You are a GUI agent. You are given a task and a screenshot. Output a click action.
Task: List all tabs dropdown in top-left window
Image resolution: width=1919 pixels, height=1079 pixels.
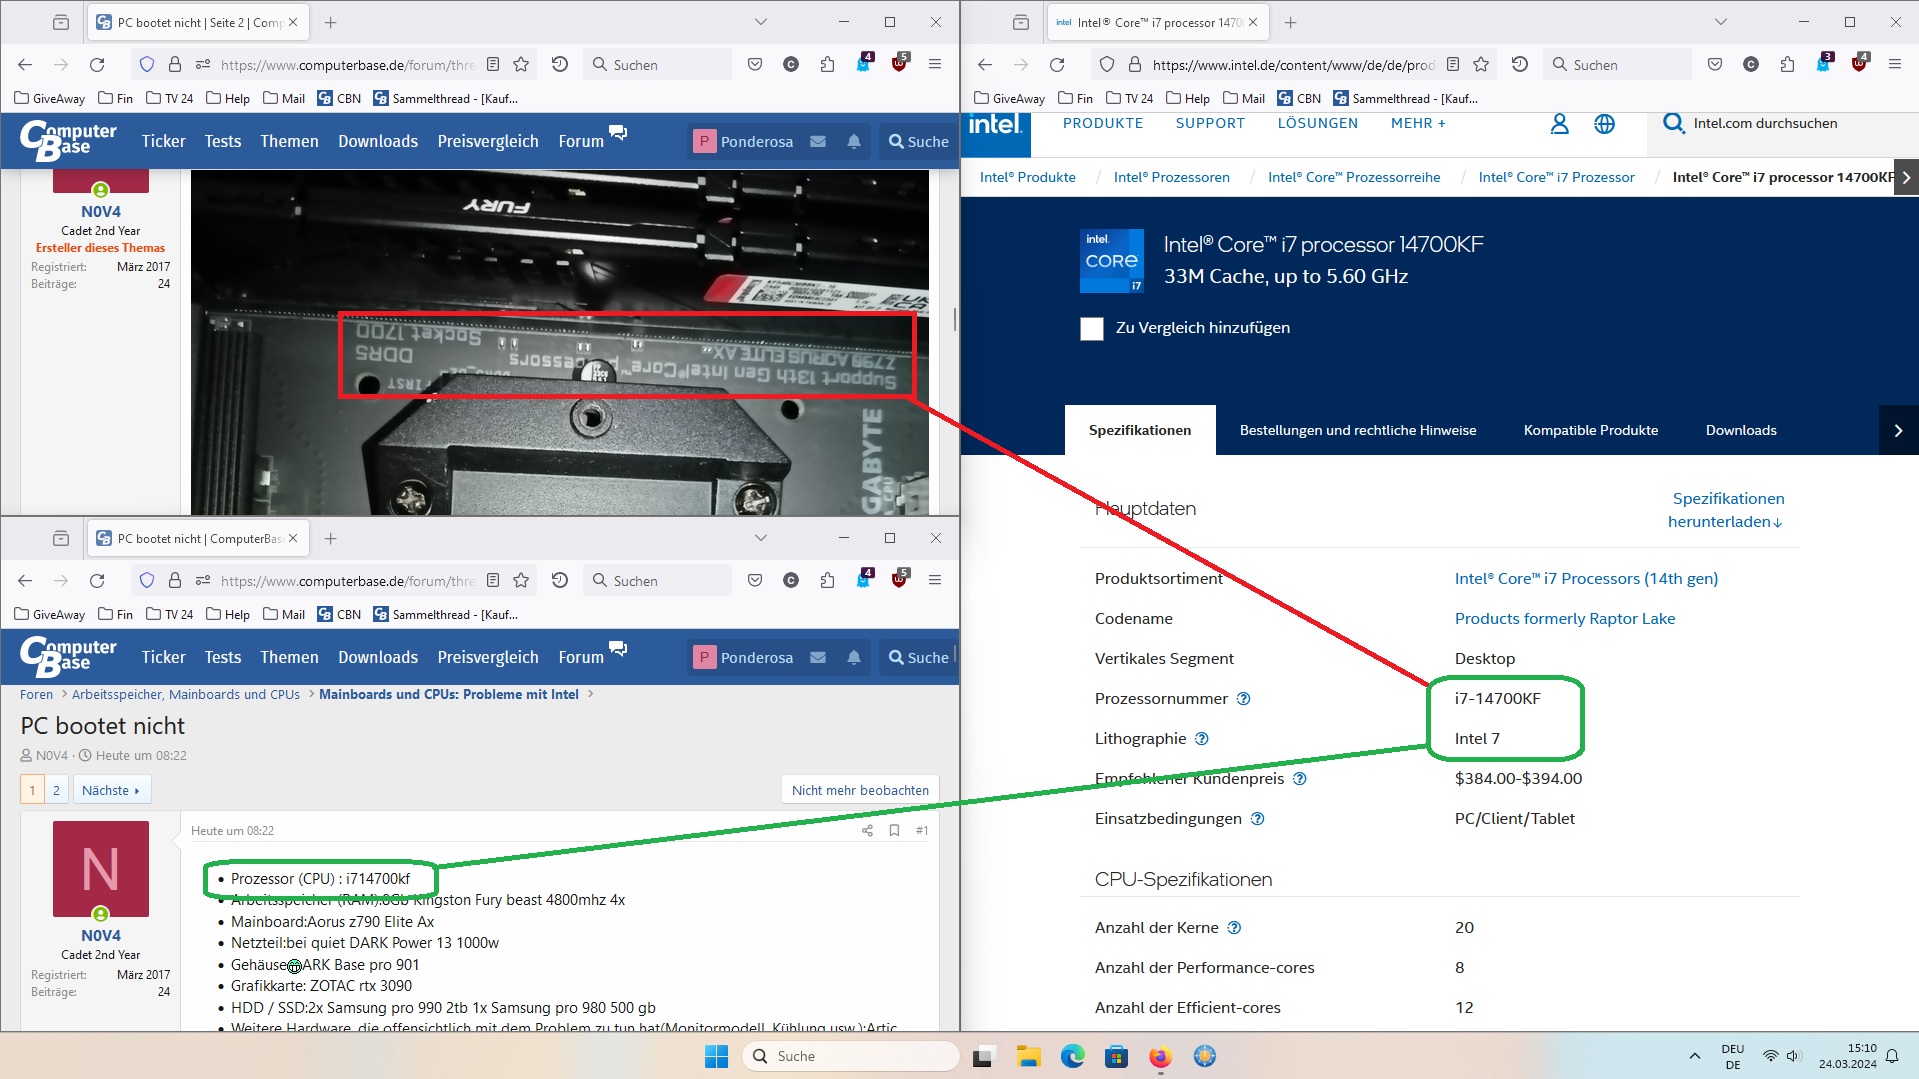761,22
